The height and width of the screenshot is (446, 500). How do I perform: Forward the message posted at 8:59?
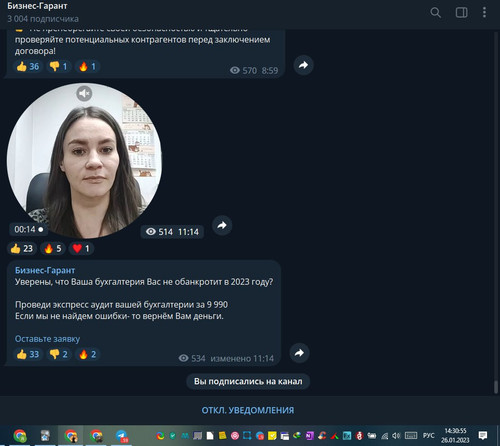click(x=303, y=65)
